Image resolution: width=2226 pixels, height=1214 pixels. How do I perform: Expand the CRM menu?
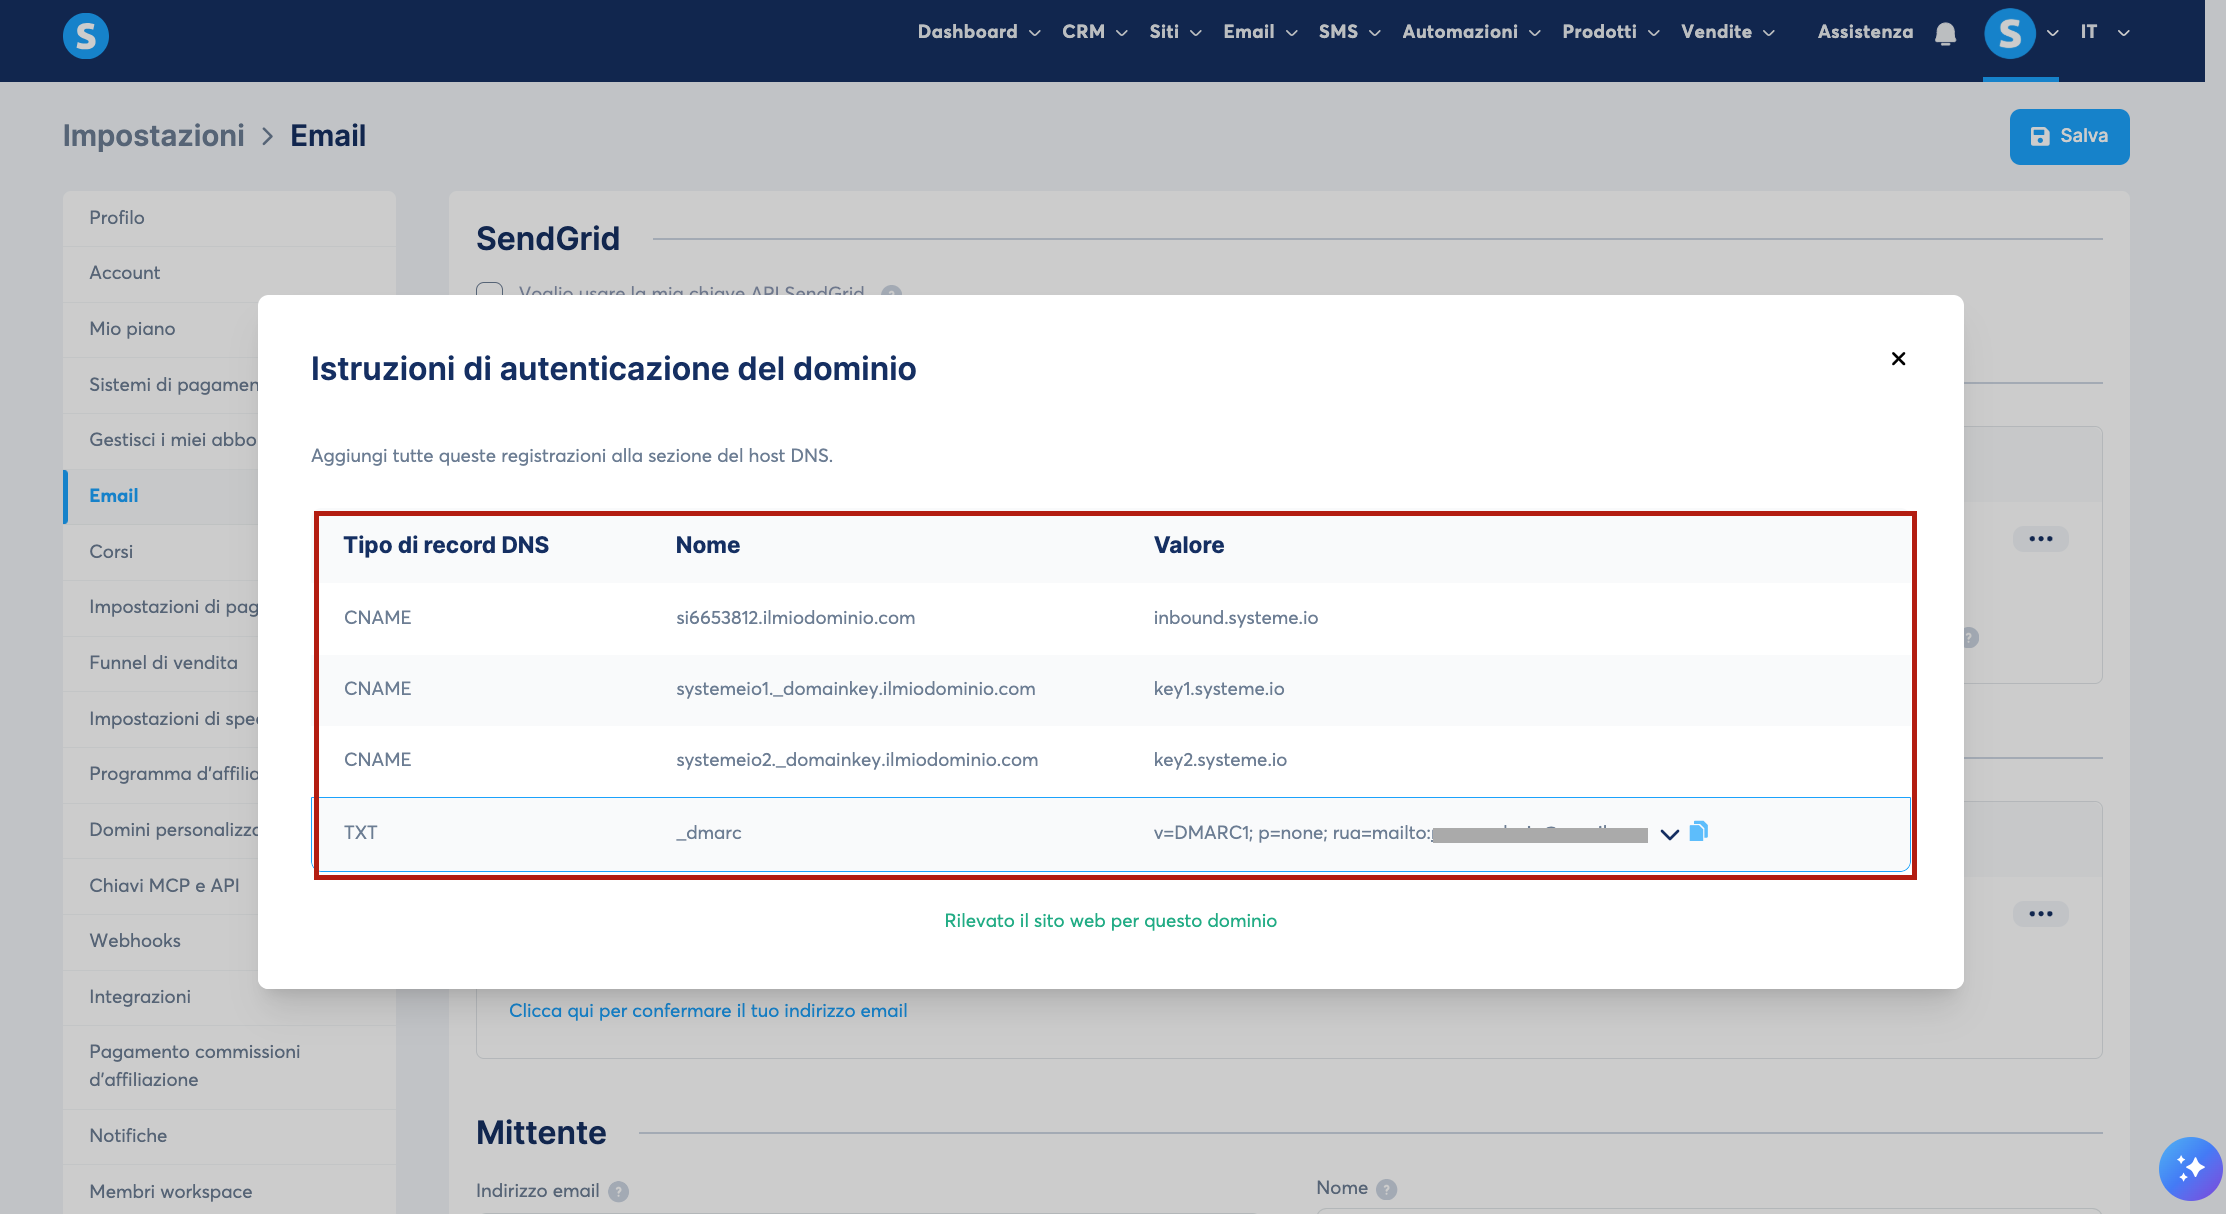(x=1094, y=32)
